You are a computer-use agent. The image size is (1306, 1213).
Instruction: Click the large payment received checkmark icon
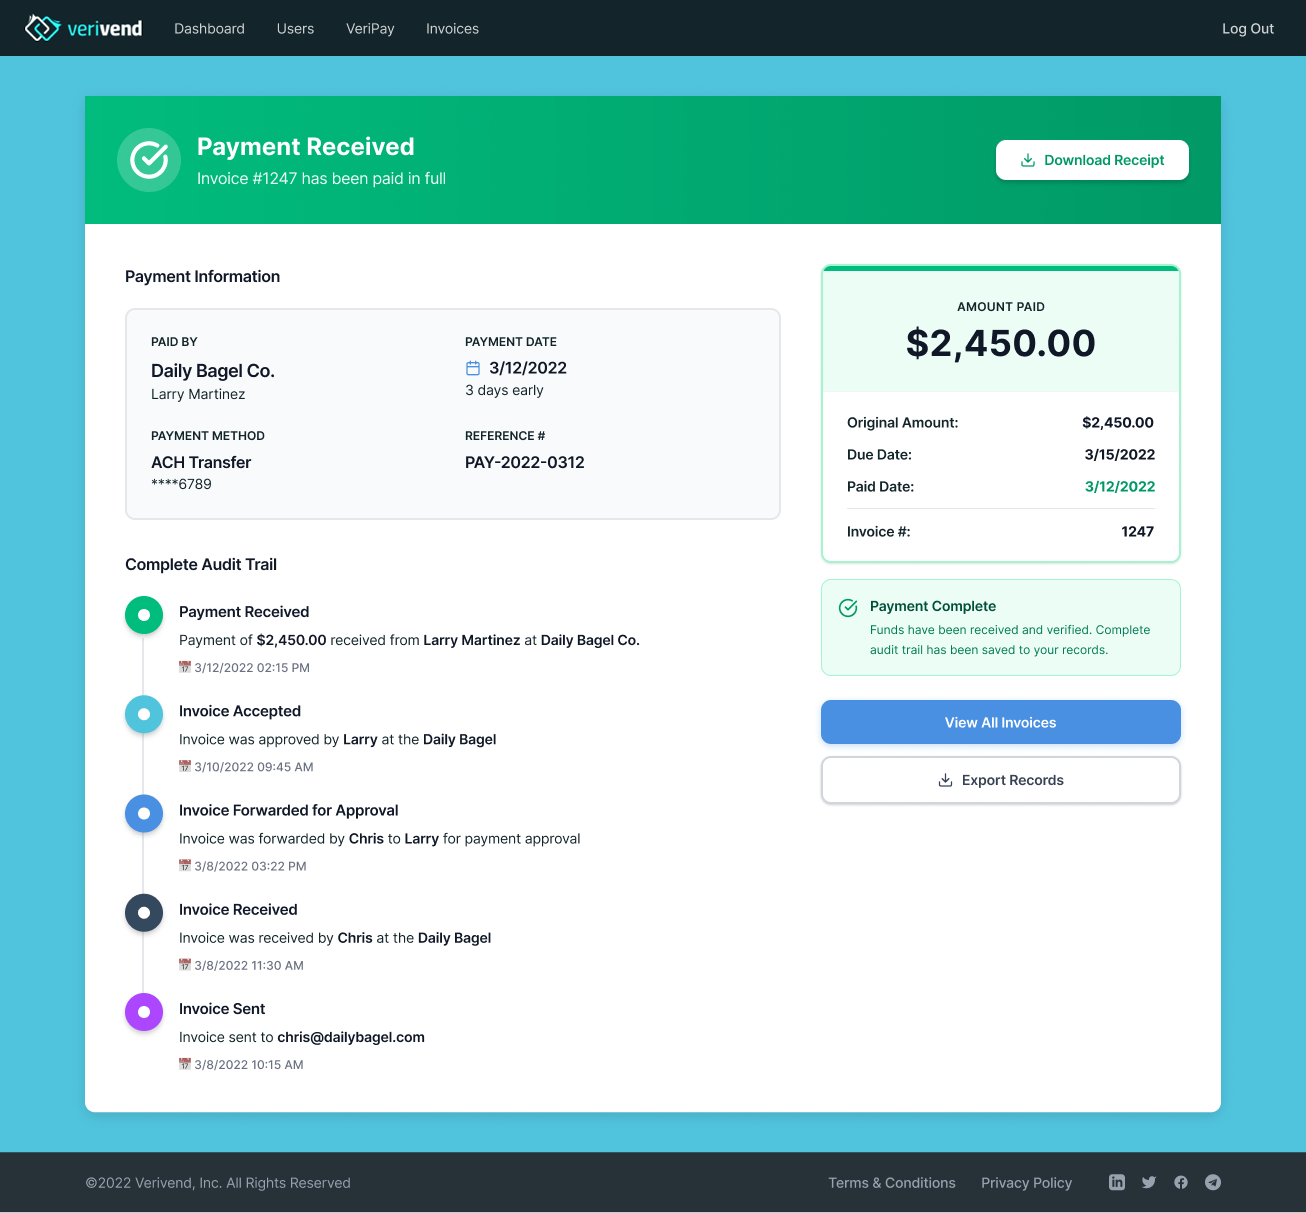(149, 160)
